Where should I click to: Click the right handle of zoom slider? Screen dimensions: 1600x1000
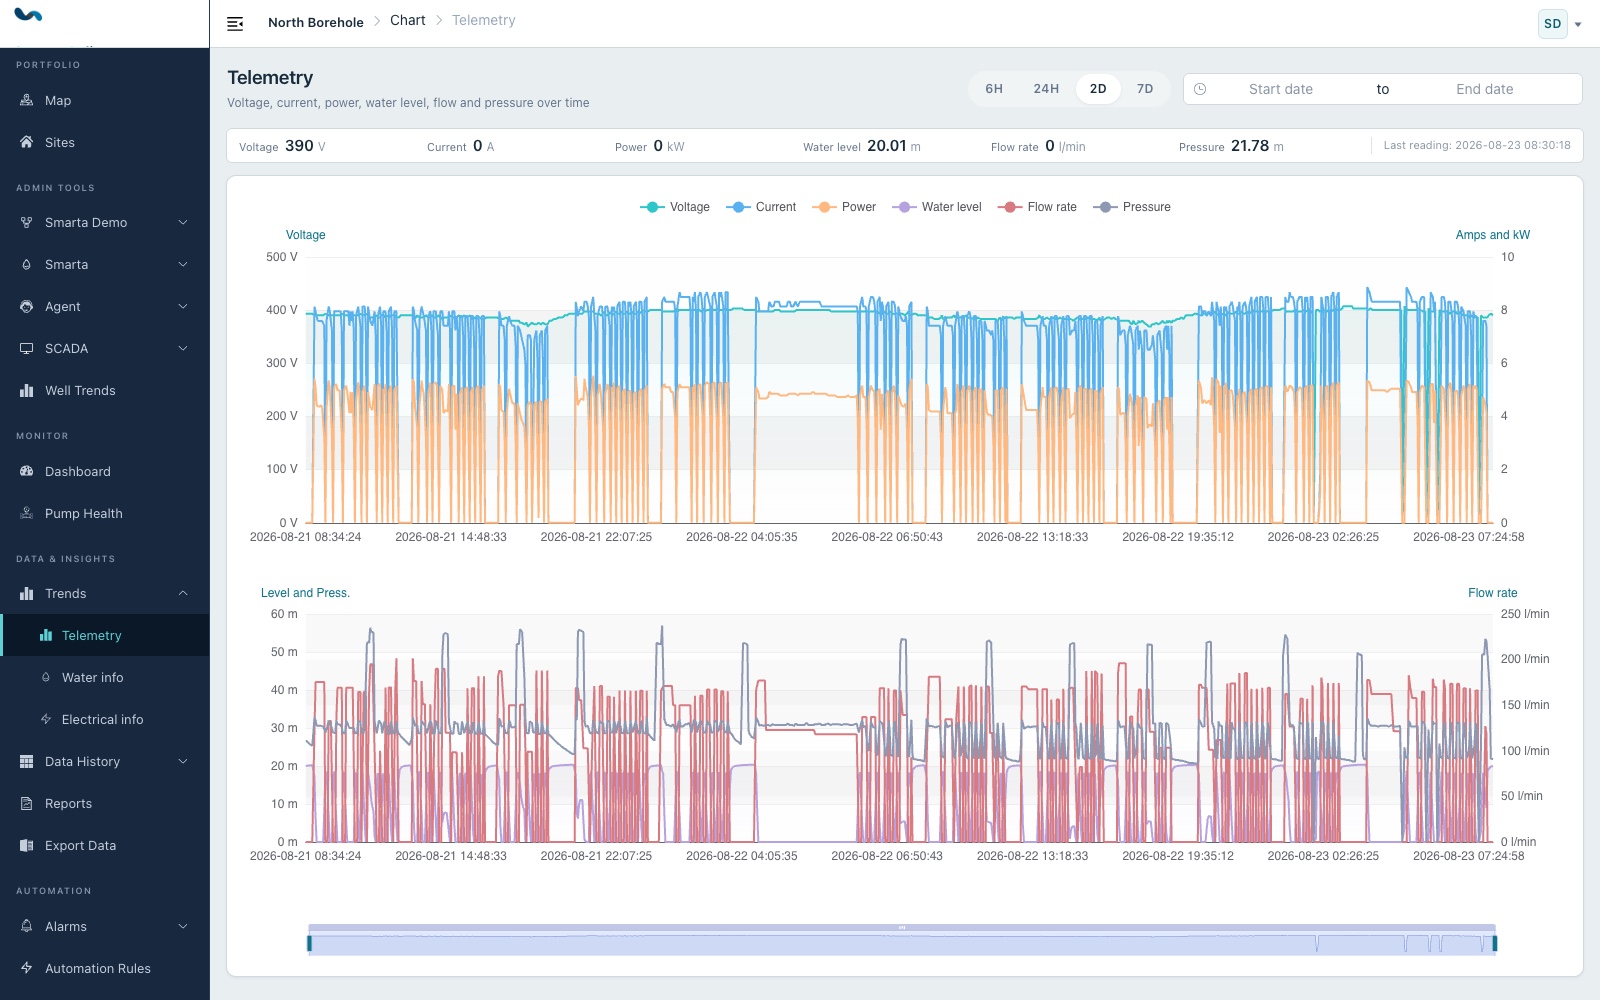(1495, 943)
